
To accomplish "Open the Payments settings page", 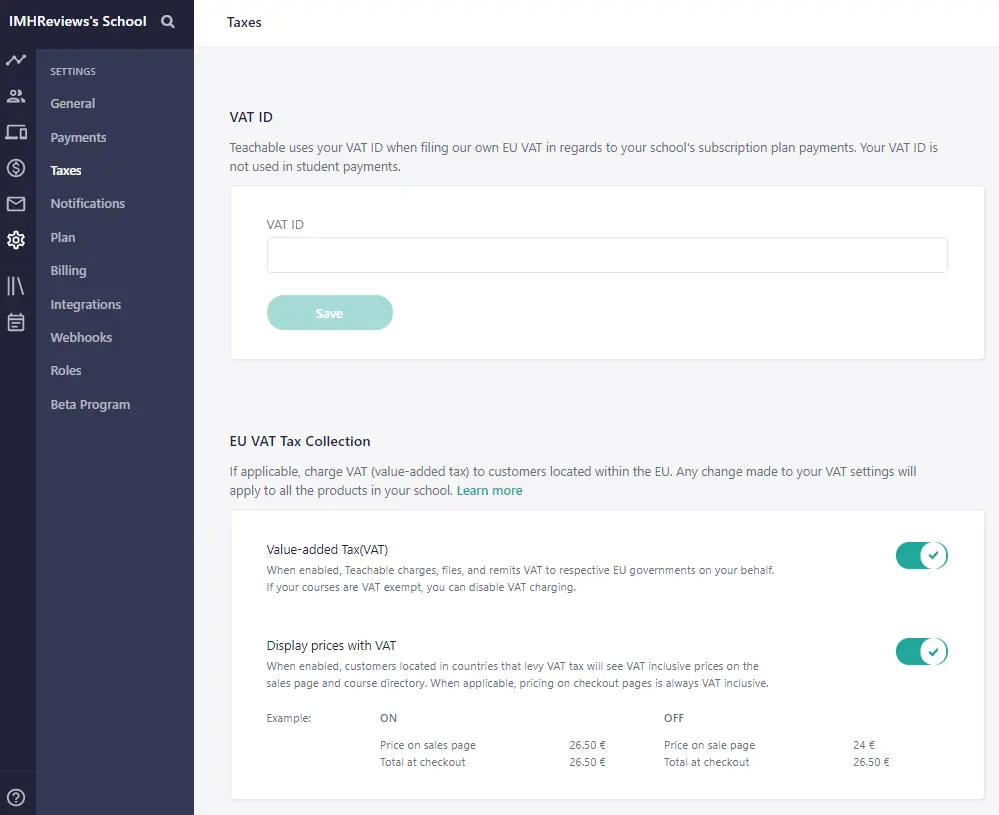I will pos(78,138).
